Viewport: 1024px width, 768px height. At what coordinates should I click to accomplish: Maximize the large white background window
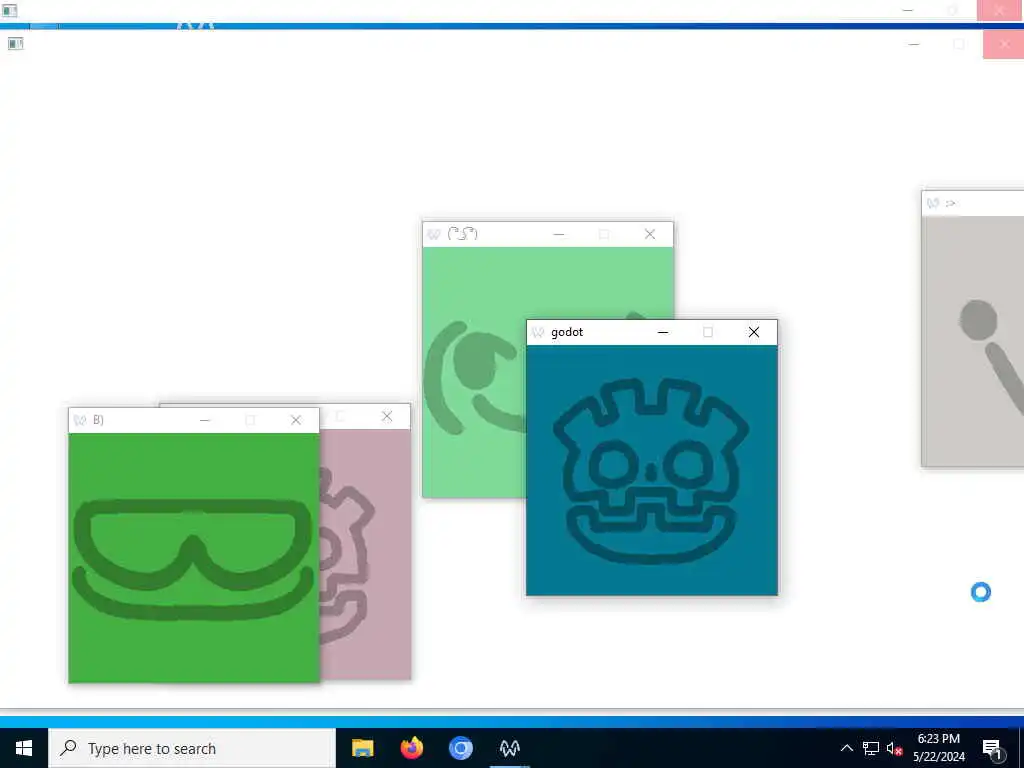tap(959, 44)
